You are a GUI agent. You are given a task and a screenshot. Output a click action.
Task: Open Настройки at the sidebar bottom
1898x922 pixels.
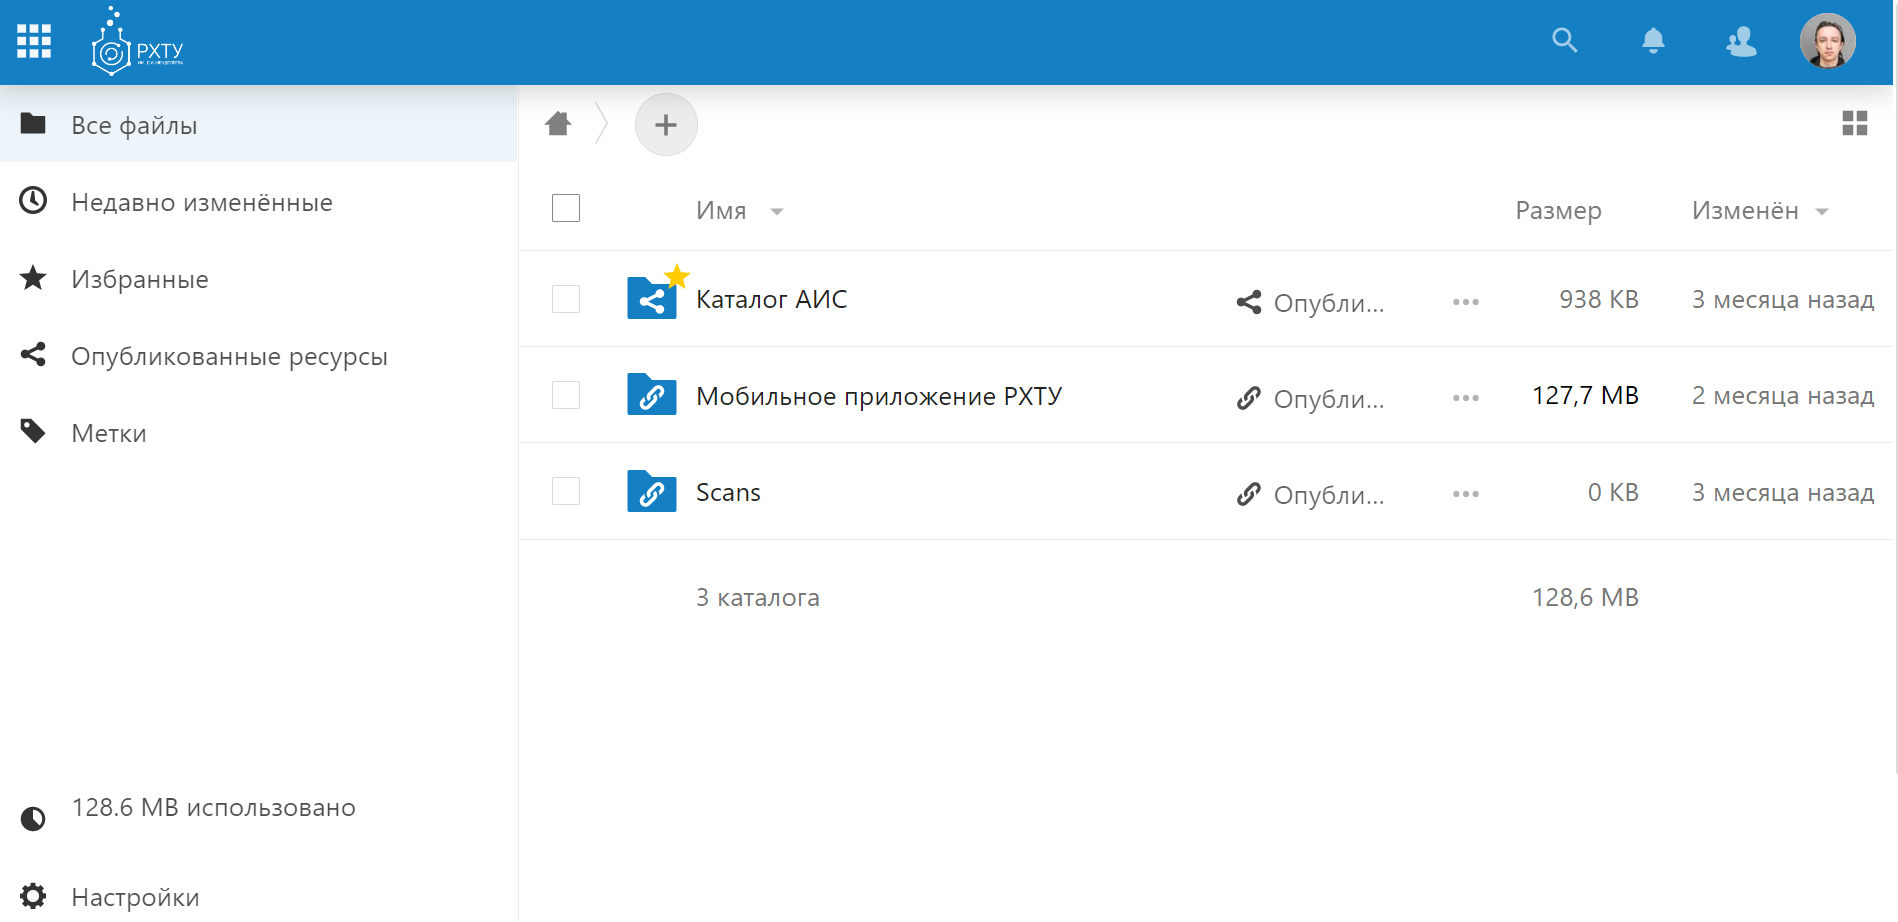pos(135,897)
